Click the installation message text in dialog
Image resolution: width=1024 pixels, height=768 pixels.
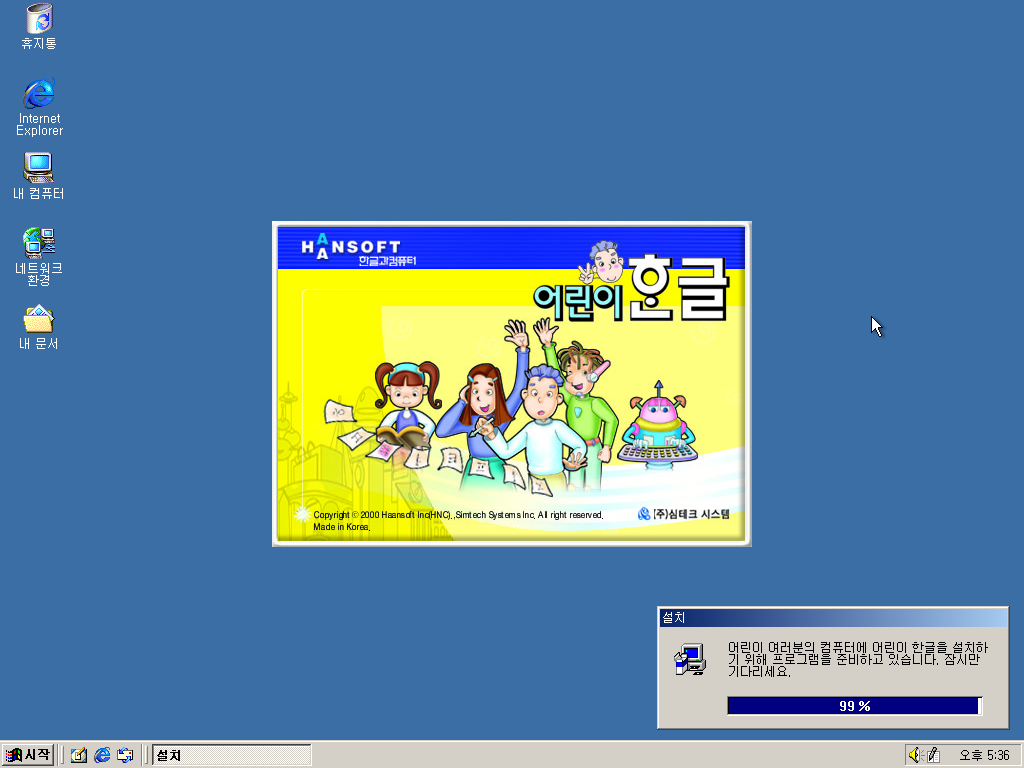(857, 659)
